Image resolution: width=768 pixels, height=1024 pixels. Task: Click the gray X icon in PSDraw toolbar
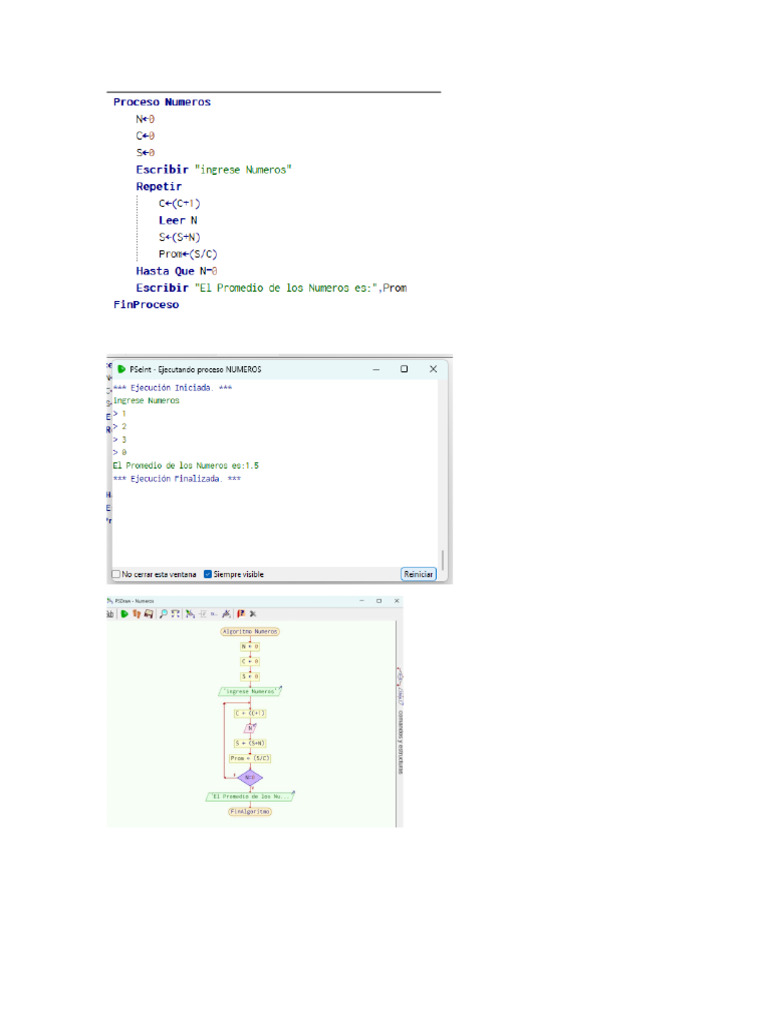[253, 614]
